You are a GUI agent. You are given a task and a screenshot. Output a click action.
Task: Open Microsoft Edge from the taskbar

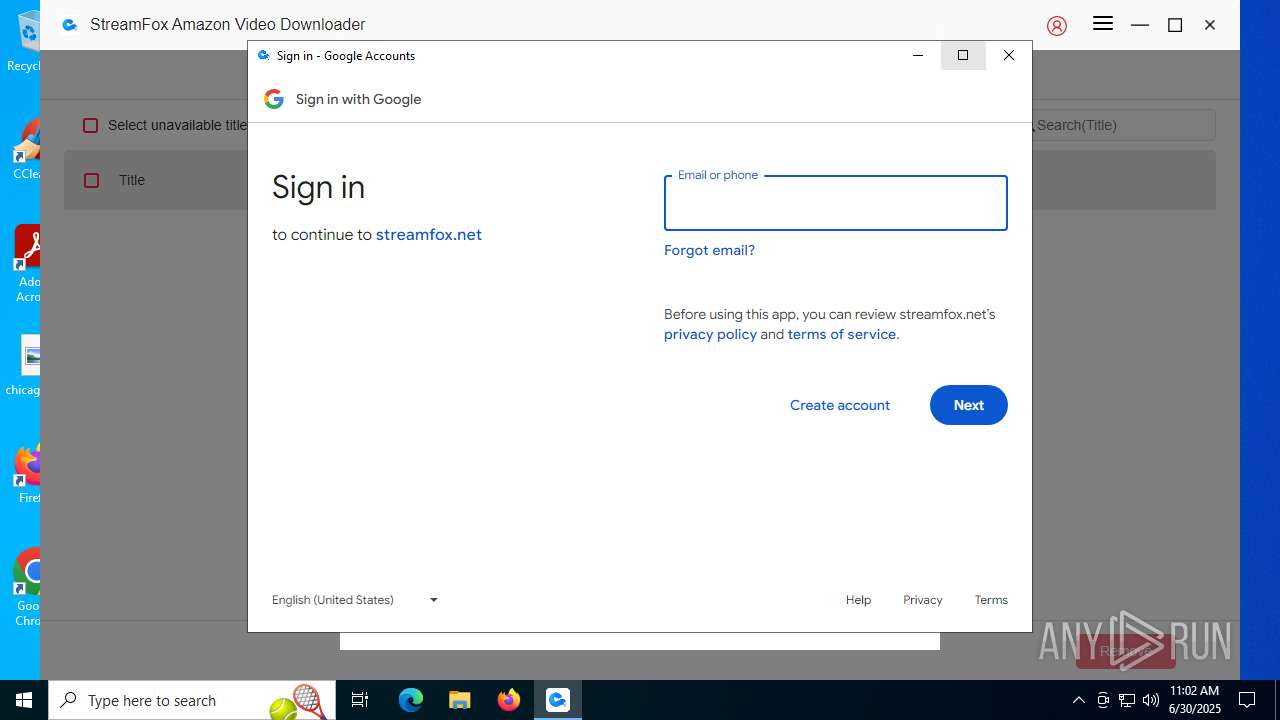point(411,700)
